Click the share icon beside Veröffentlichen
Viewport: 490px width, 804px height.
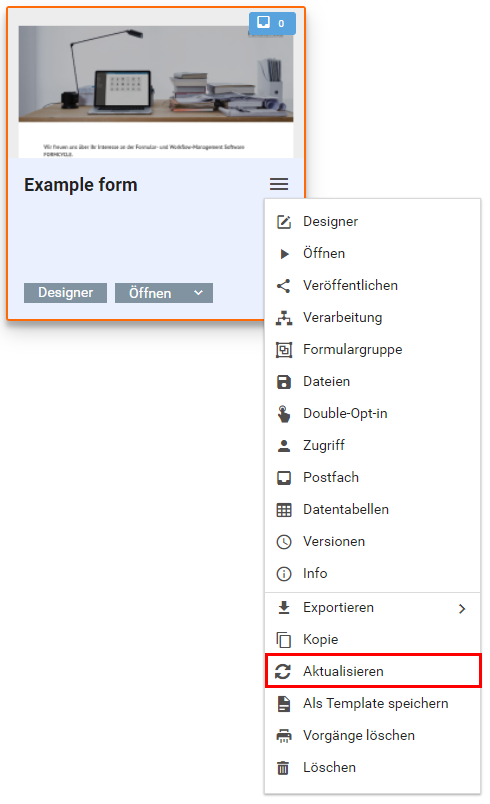pyautogui.click(x=283, y=286)
